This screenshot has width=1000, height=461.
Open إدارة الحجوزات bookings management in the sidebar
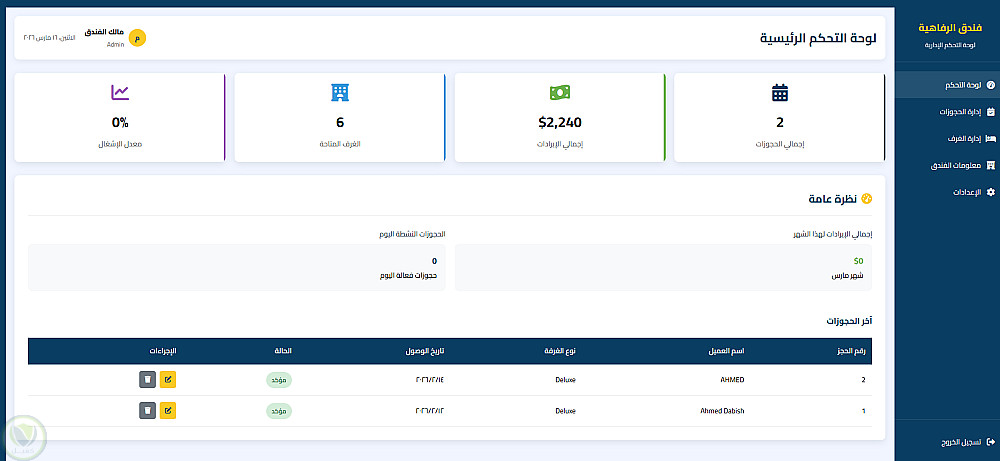coord(948,112)
